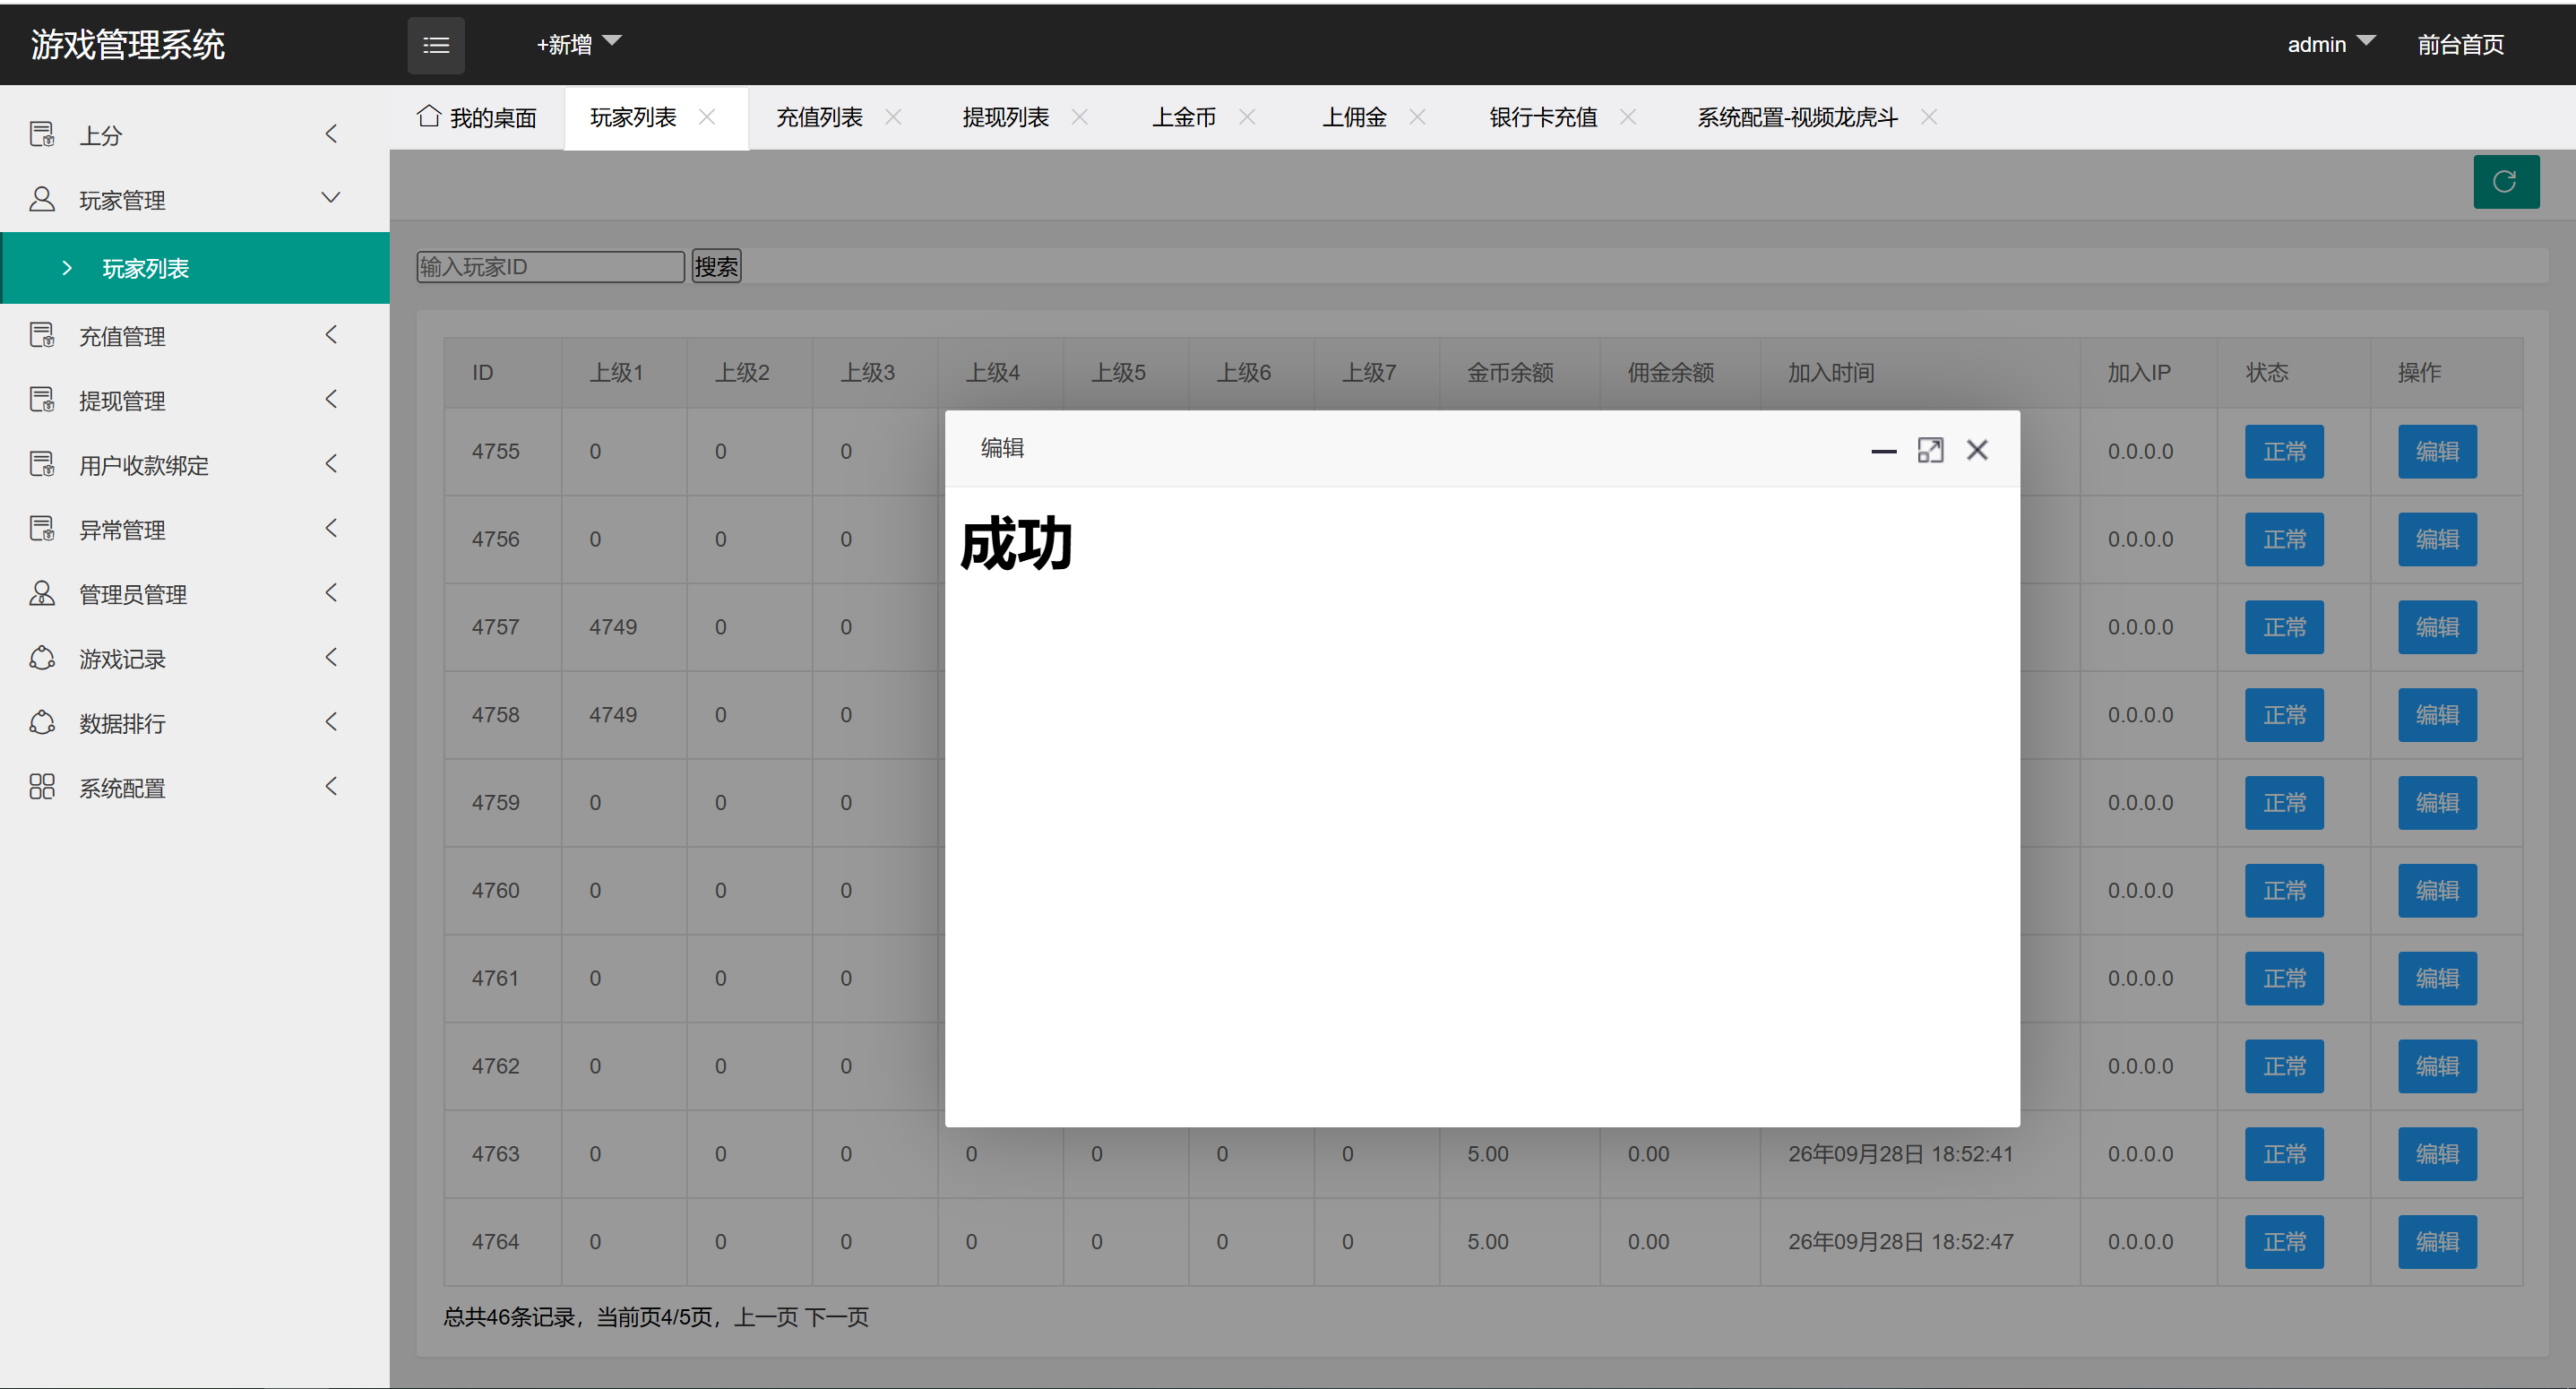
Task: Toggle the sidebar hamburger menu icon
Action: 436,45
